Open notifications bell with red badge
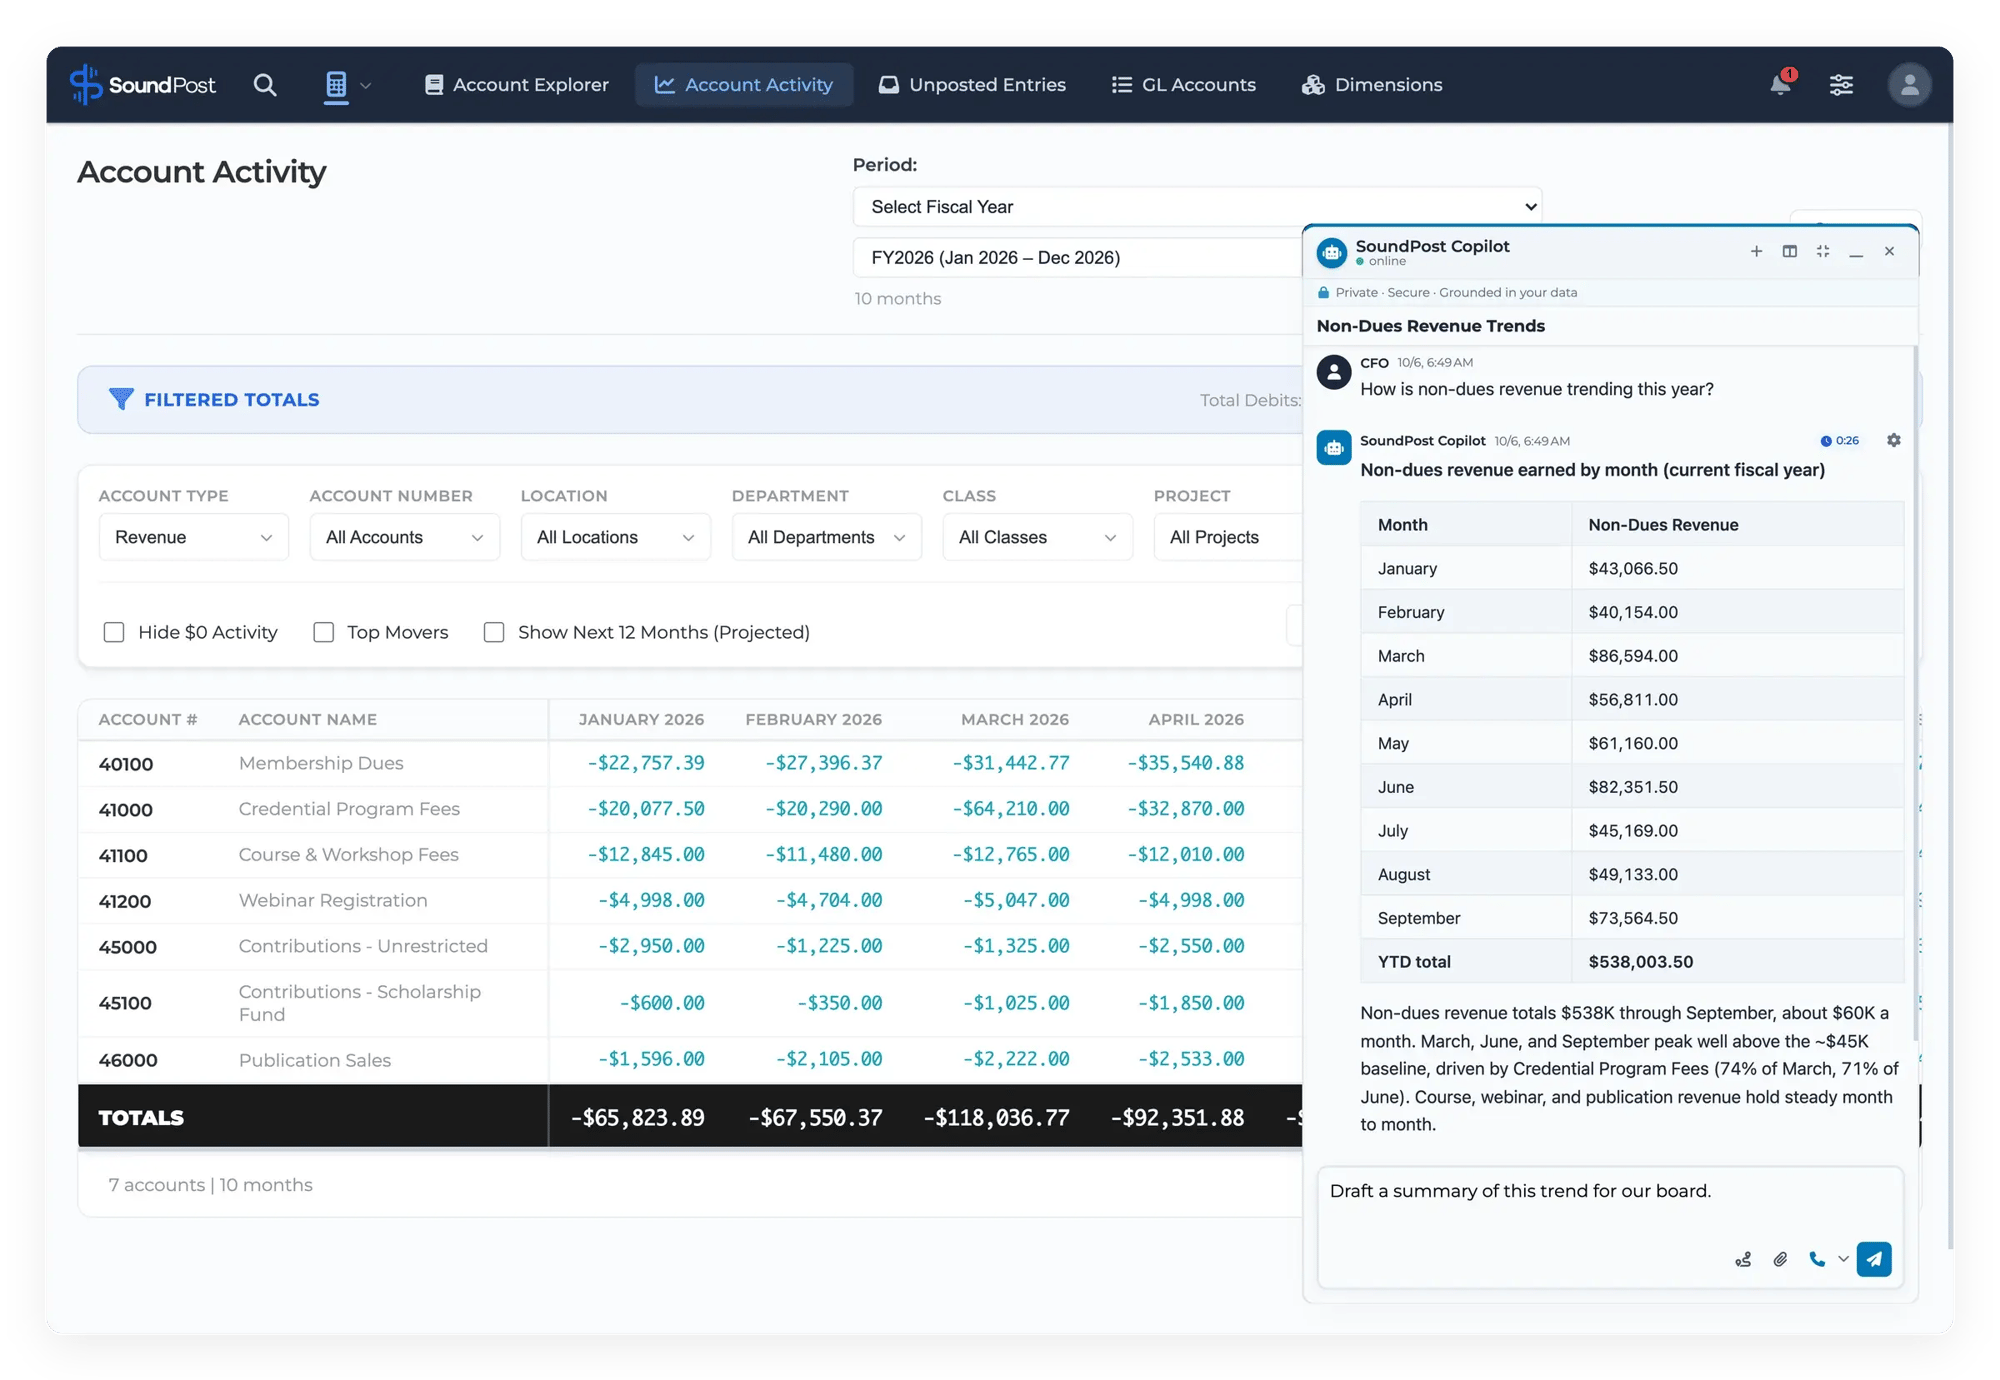This screenshot has width=2000, height=1380. click(1781, 84)
